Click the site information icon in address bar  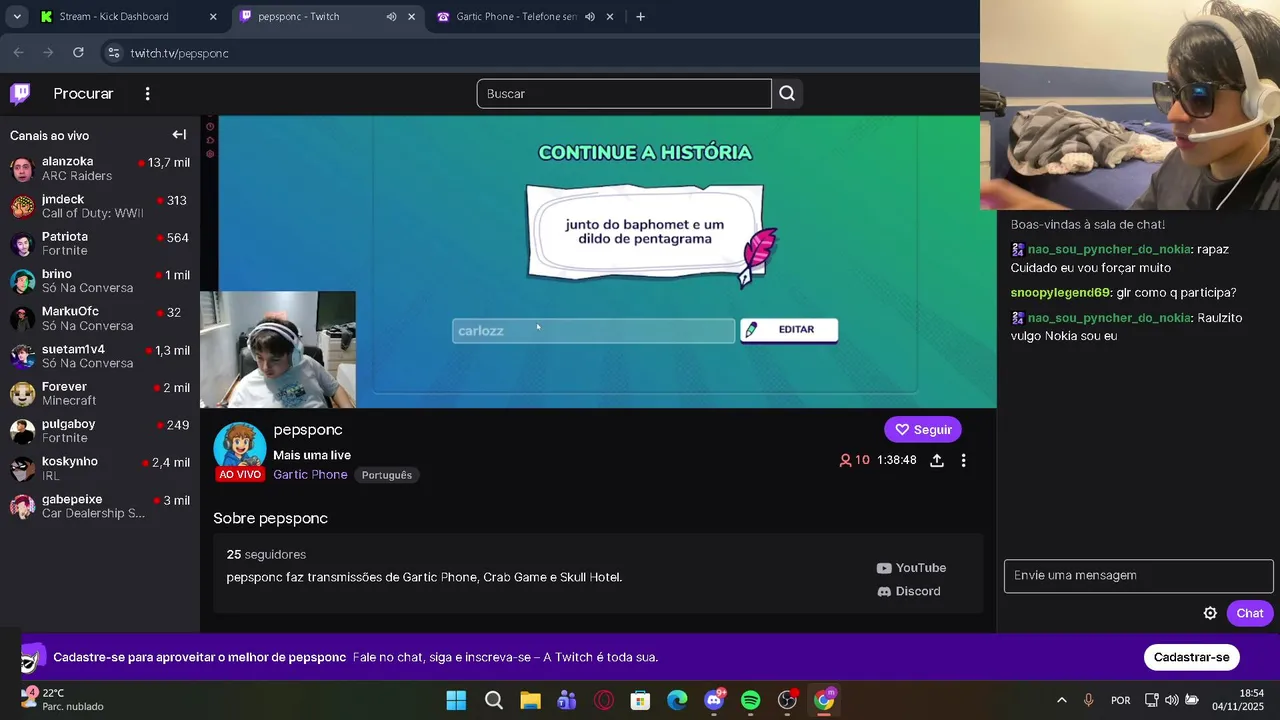click(x=113, y=53)
